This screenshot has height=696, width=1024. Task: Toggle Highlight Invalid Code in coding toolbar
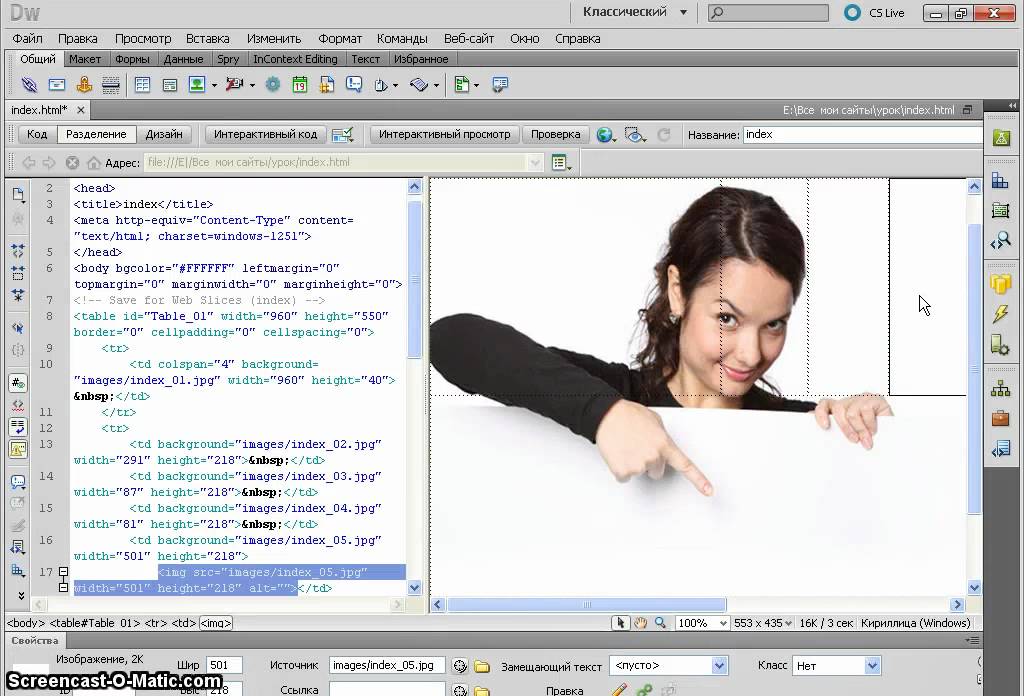pos(18,405)
